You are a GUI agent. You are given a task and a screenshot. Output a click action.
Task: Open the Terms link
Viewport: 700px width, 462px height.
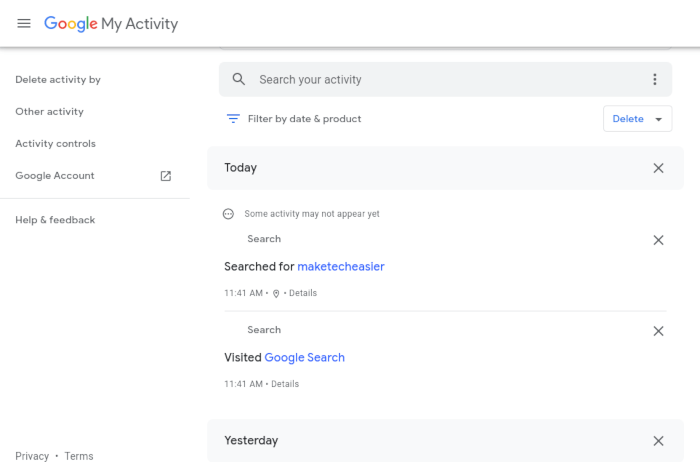pyautogui.click(x=79, y=456)
